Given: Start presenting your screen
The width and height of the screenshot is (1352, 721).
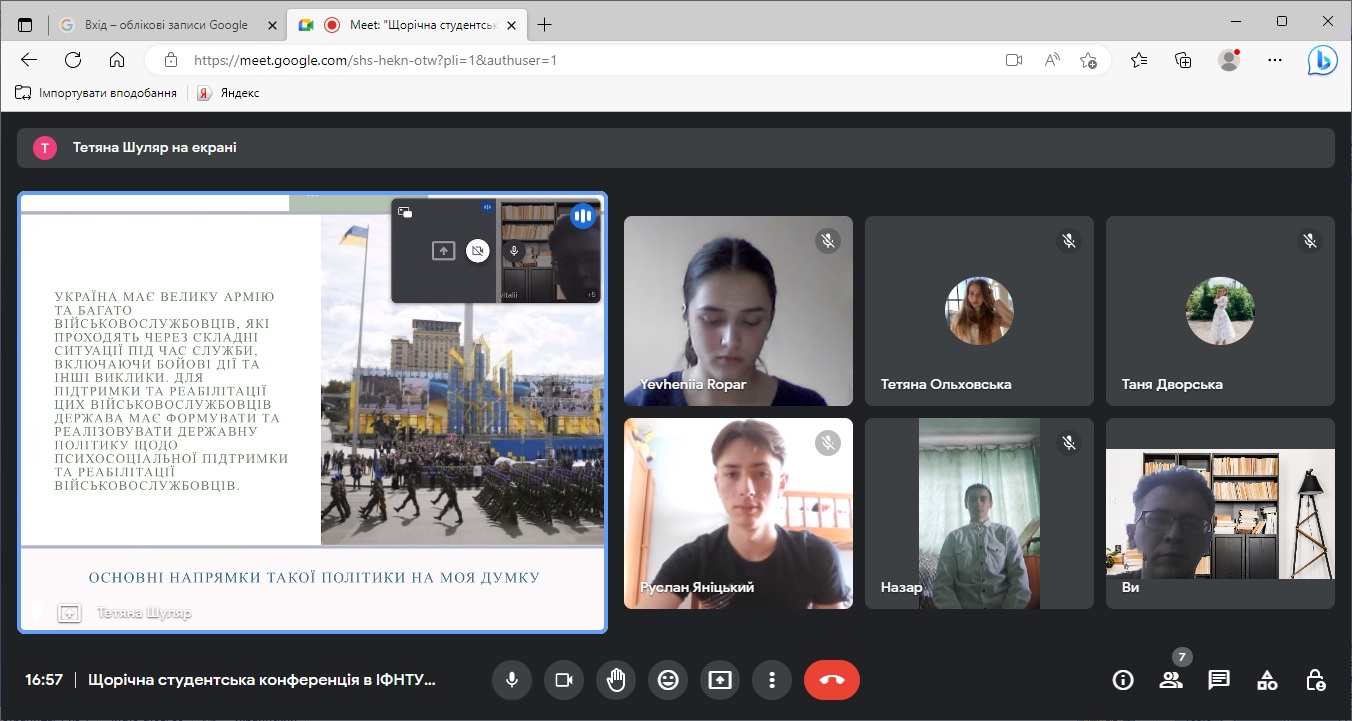Looking at the screenshot, I should 720,680.
